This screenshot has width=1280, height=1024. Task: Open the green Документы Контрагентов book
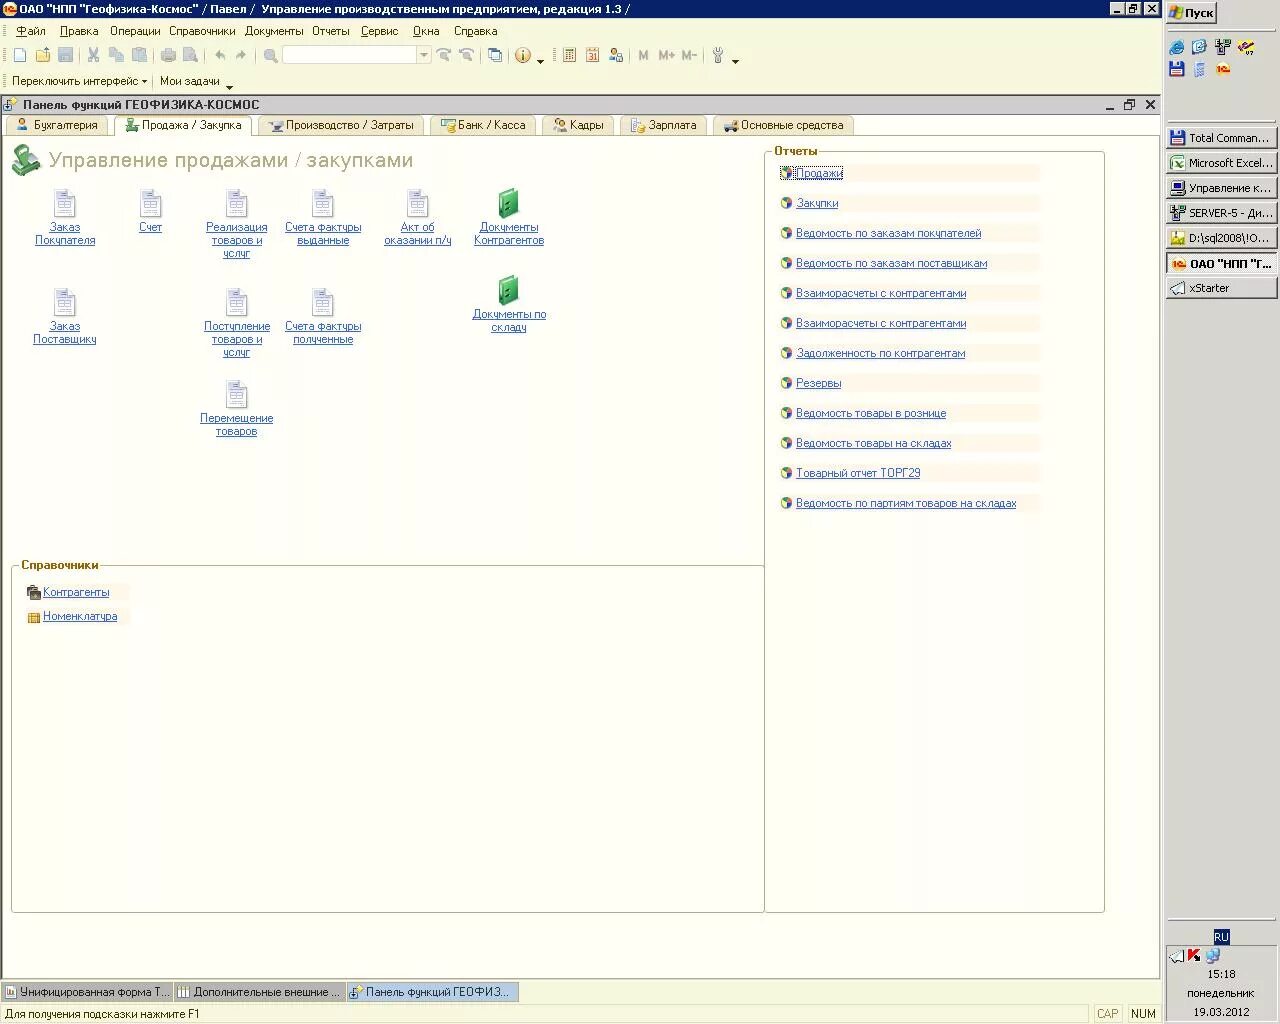pyautogui.click(x=508, y=203)
